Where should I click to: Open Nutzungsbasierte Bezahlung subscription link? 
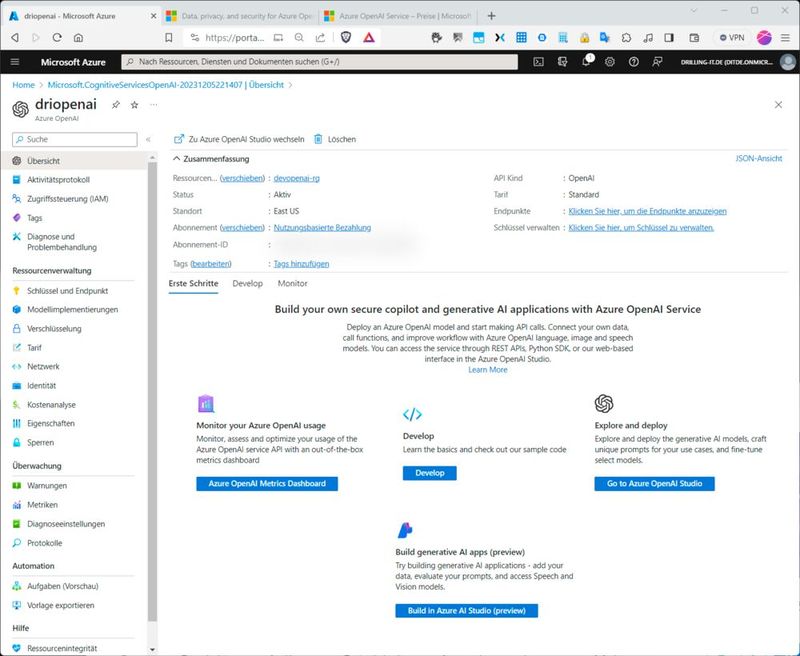coord(322,228)
